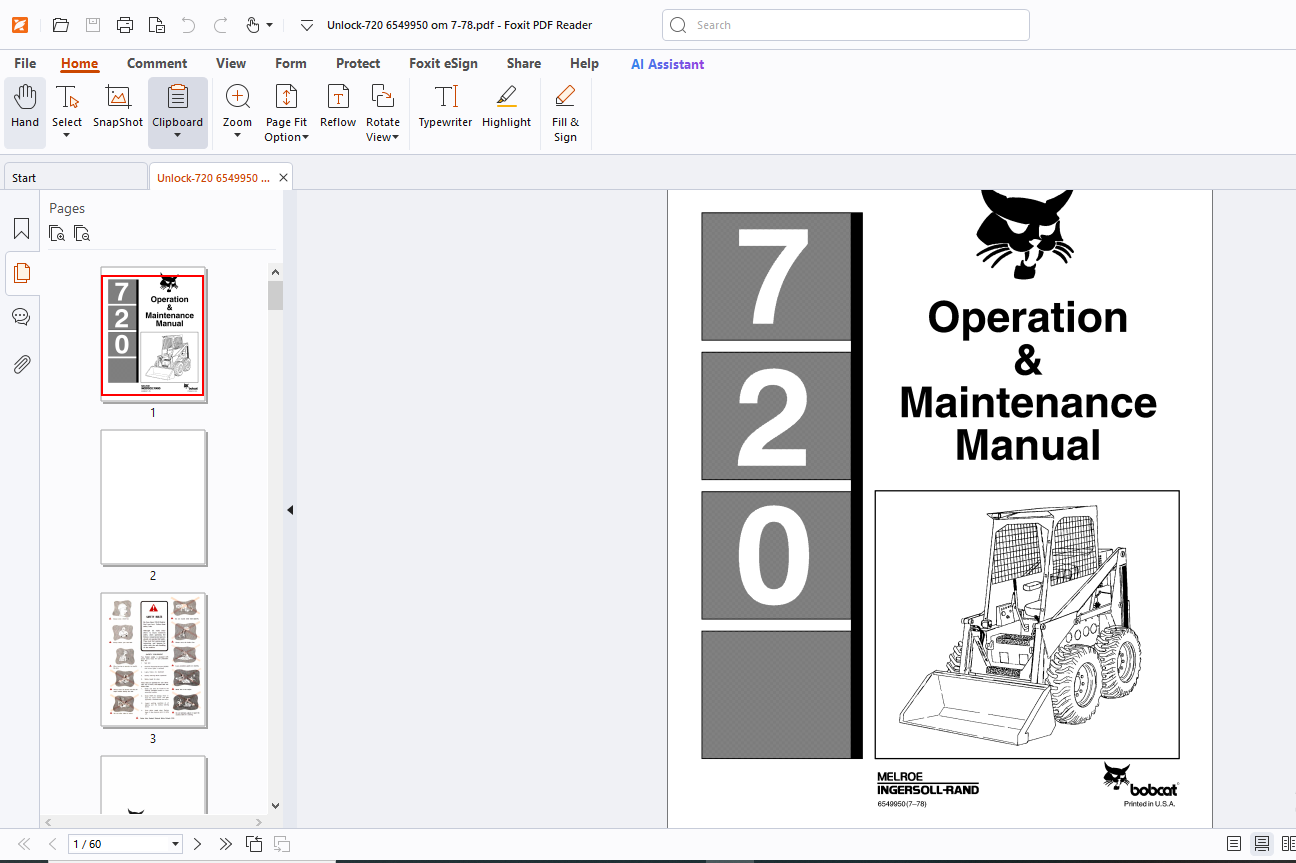
Task: Switch to the Start document tab
Action: [75, 178]
